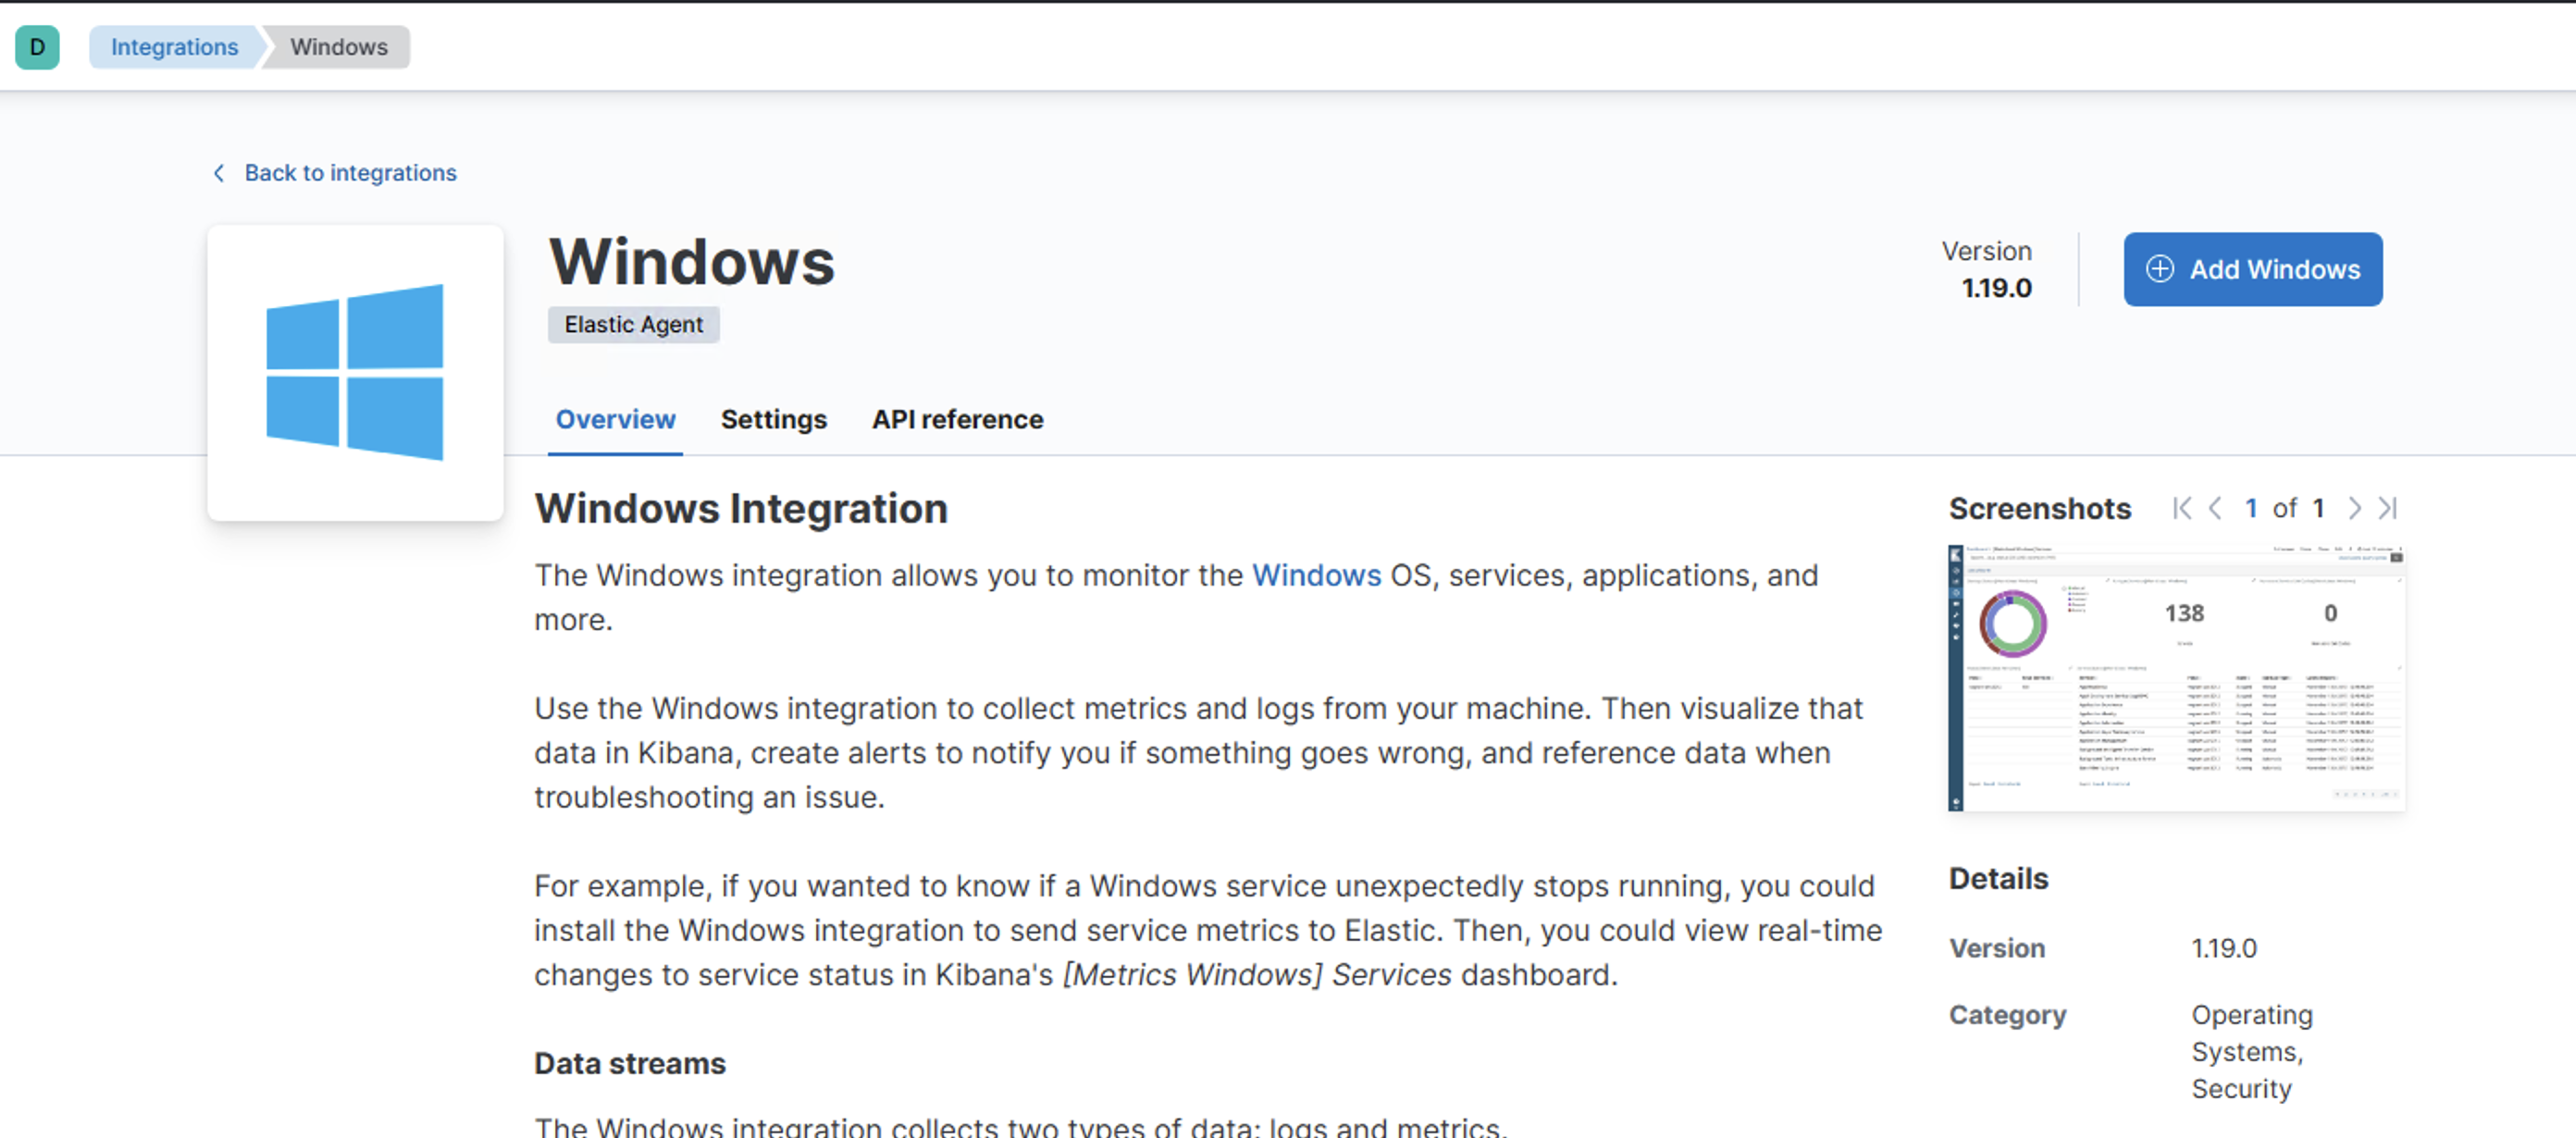The width and height of the screenshot is (2576, 1138).
Task: Click the Elastic Agent badge
Action: pos(633,325)
